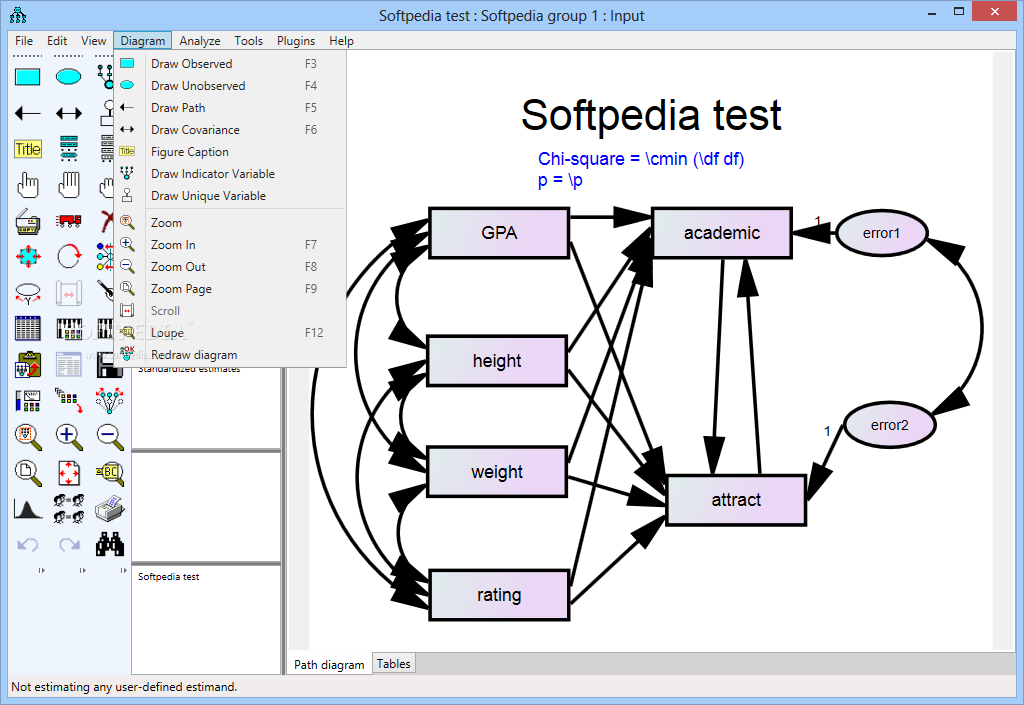Click the minus magnifier zoom out toolbar icon

click(109, 437)
